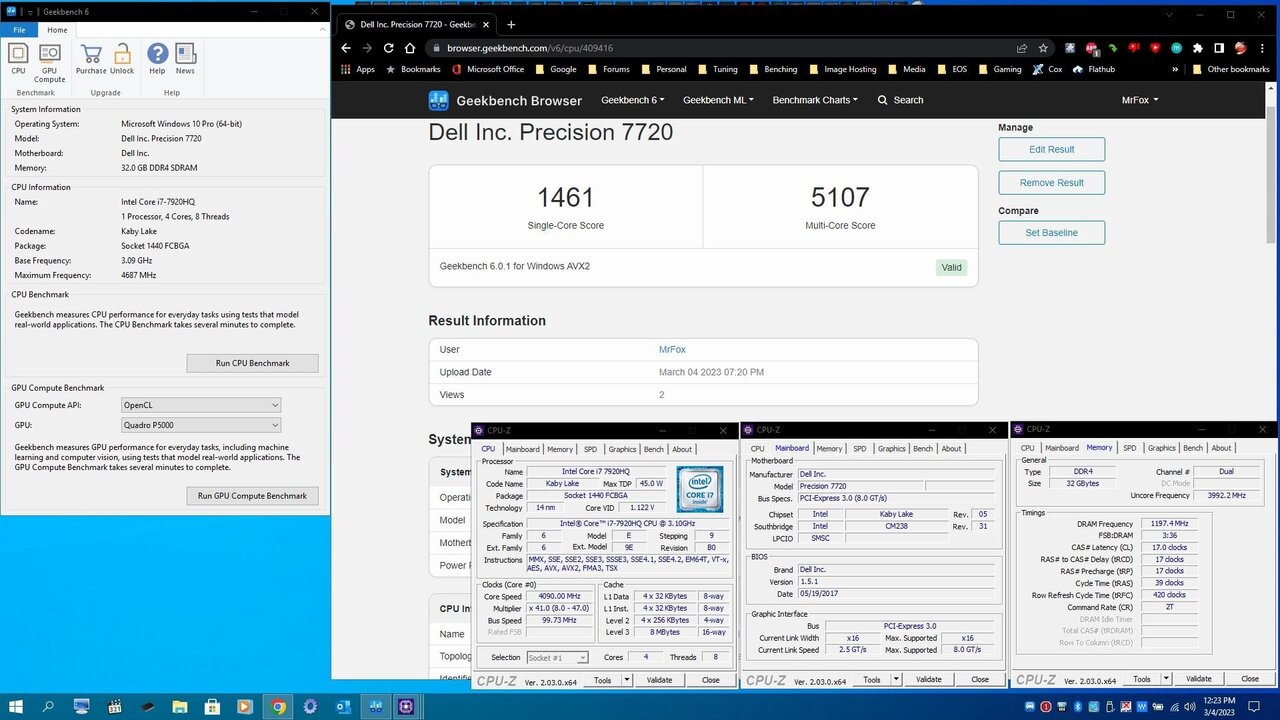Open the MrFox account dropdown
Image resolution: width=1280 pixels, height=720 pixels.
click(x=1139, y=100)
